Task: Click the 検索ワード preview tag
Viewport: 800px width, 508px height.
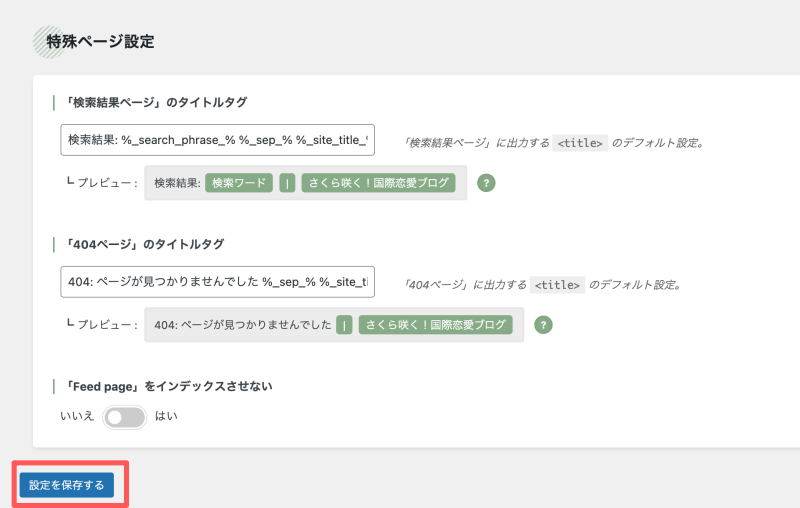Action: pos(239,183)
